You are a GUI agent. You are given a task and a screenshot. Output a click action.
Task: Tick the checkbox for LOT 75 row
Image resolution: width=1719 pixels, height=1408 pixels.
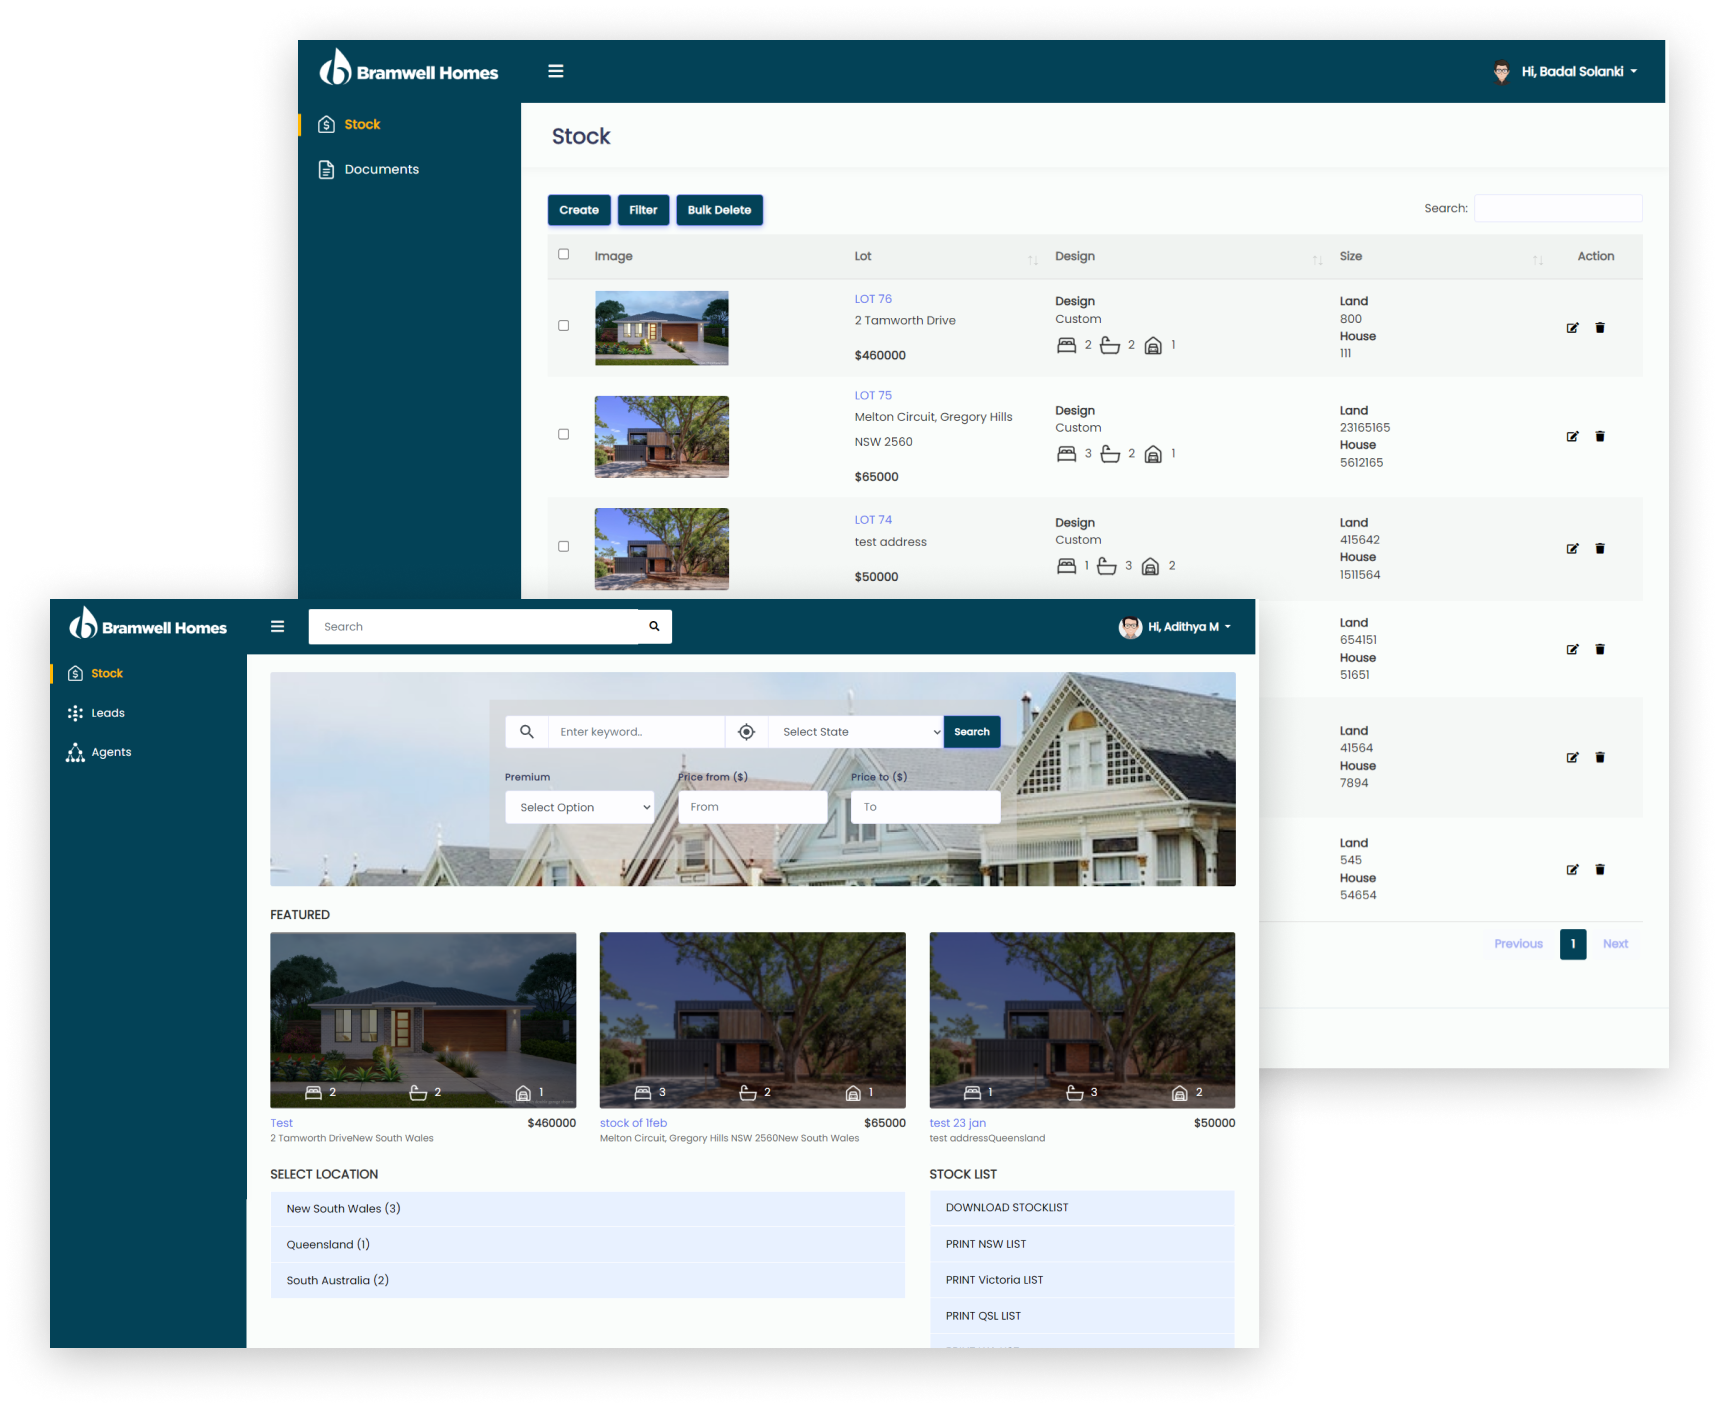pos(563,437)
